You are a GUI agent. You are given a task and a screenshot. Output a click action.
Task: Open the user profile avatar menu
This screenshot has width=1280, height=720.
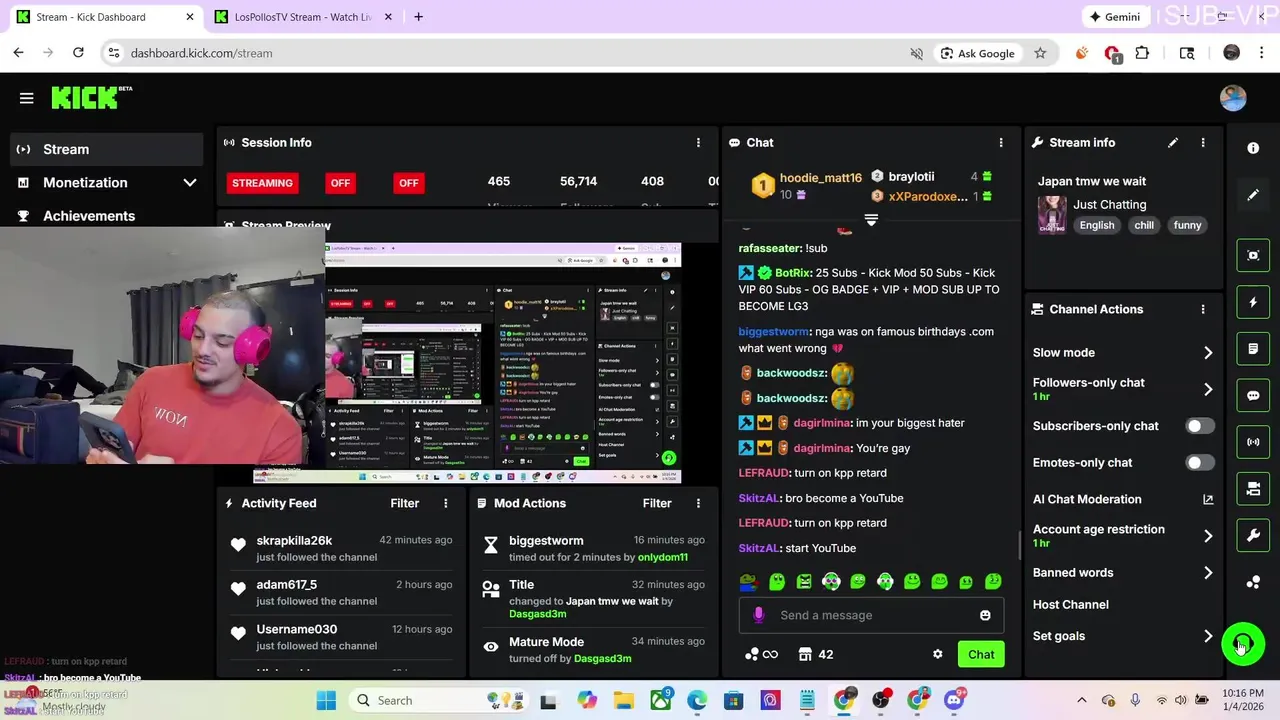coord(1233,97)
